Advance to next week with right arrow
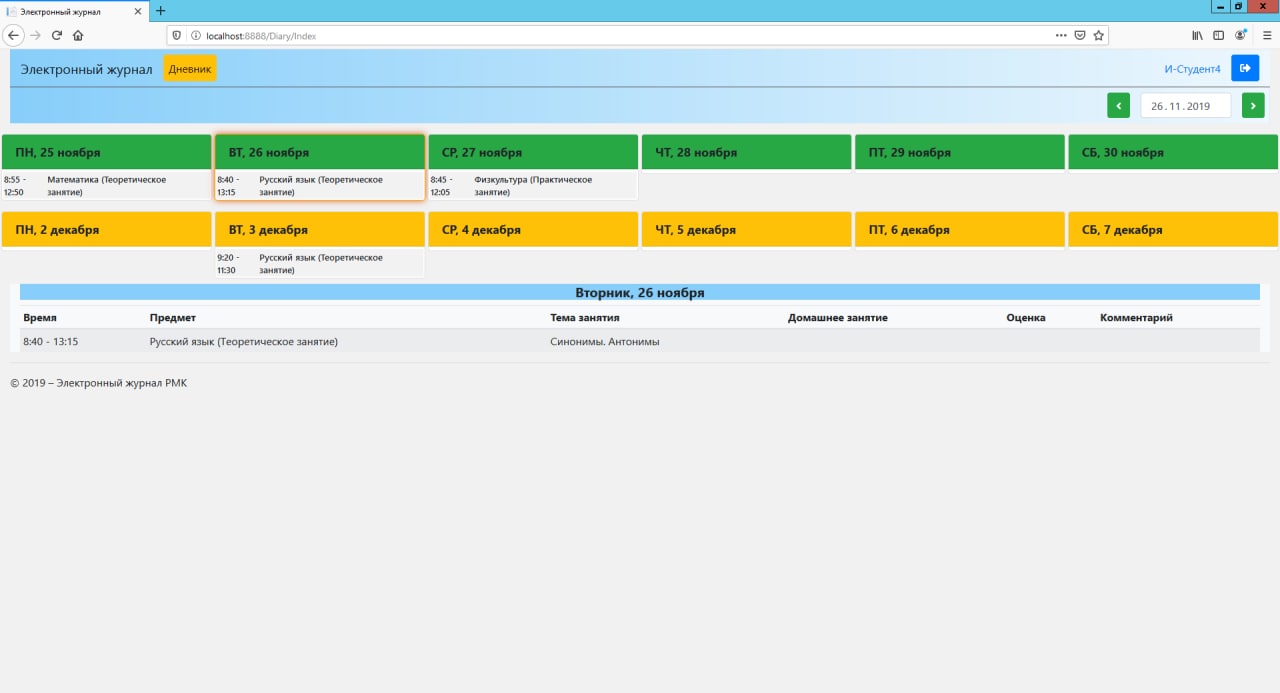Screen dimensions: 1280x693 1253,105
